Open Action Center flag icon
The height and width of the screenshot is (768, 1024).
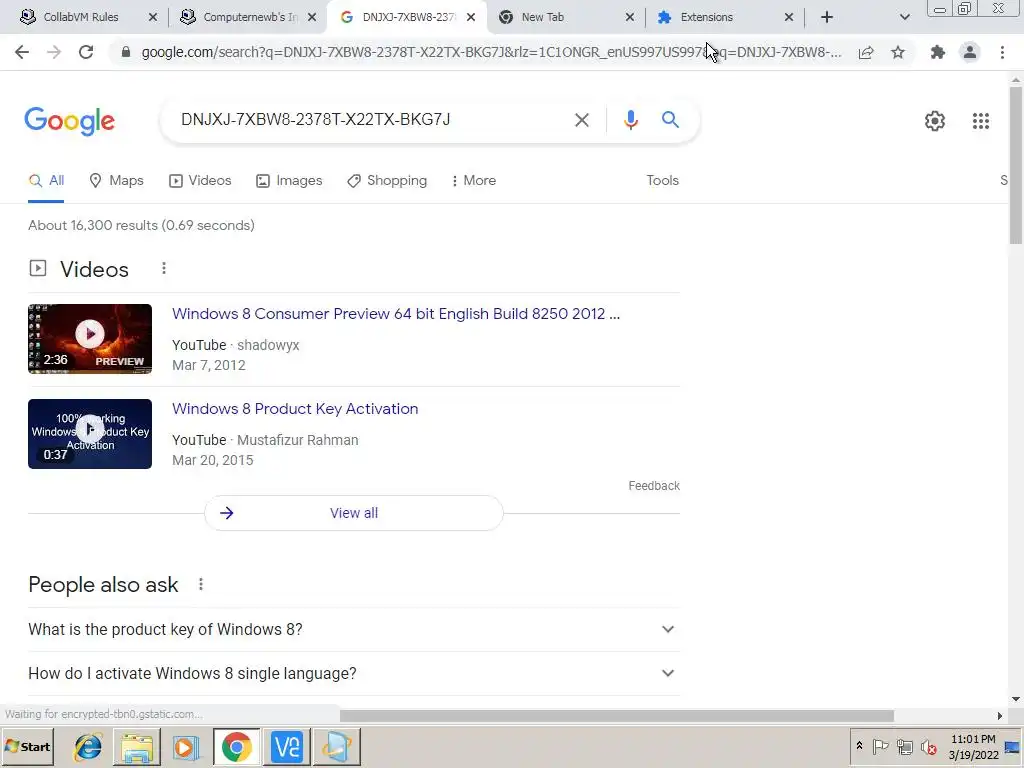(880, 746)
